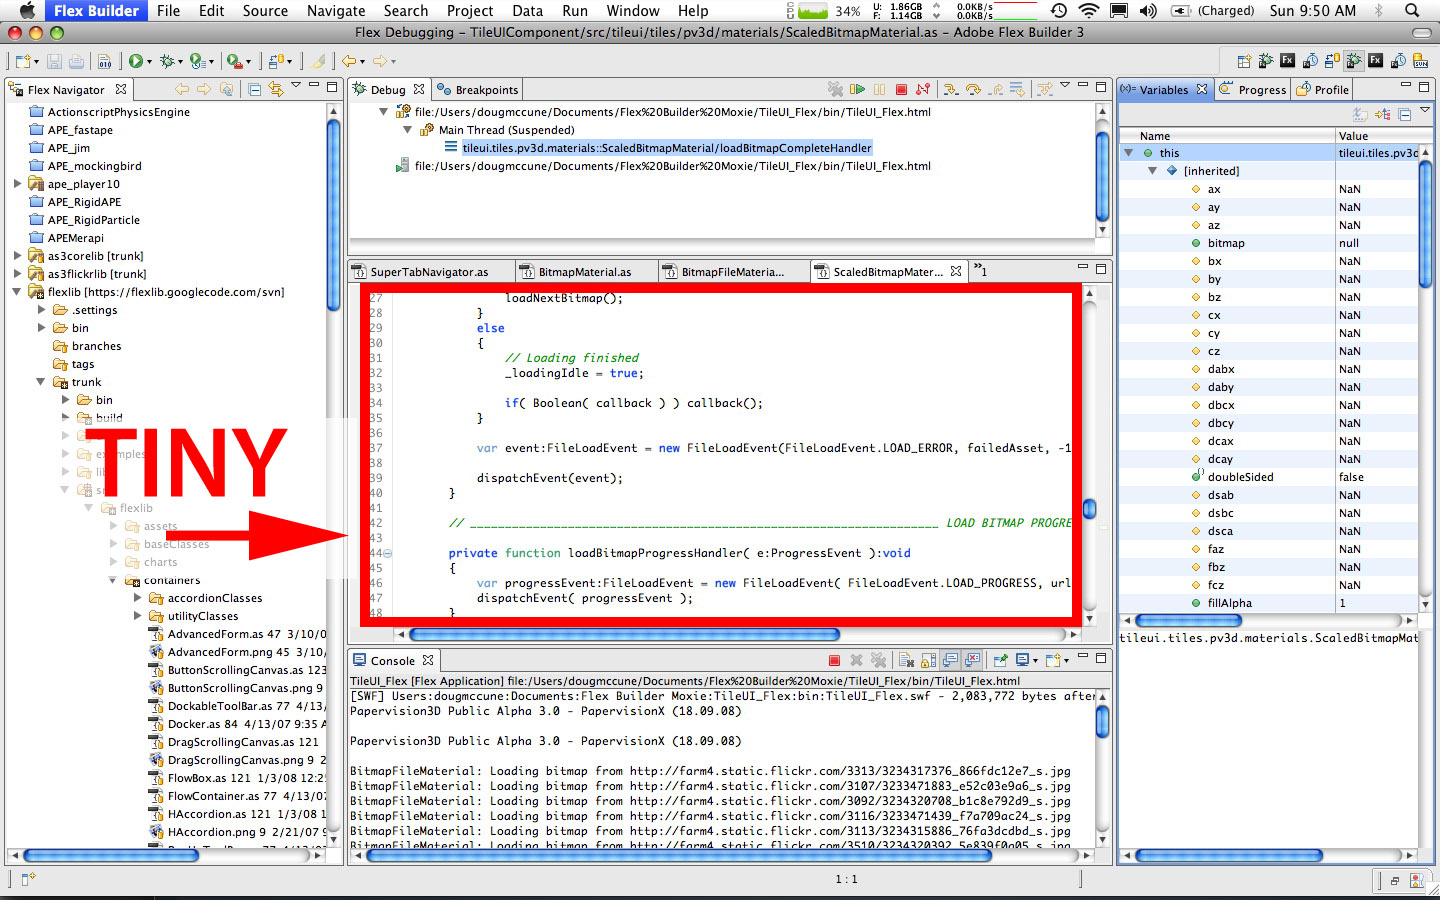Toggle Scroll Lock in Console
The width and height of the screenshot is (1440, 900).
tap(928, 660)
